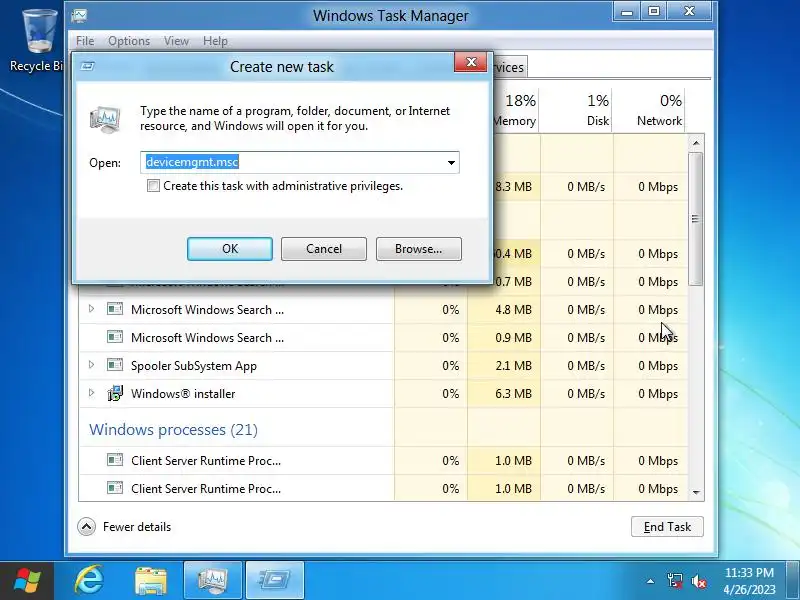
Task: Click Spooler SubSystem App process icon
Action: point(115,365)
